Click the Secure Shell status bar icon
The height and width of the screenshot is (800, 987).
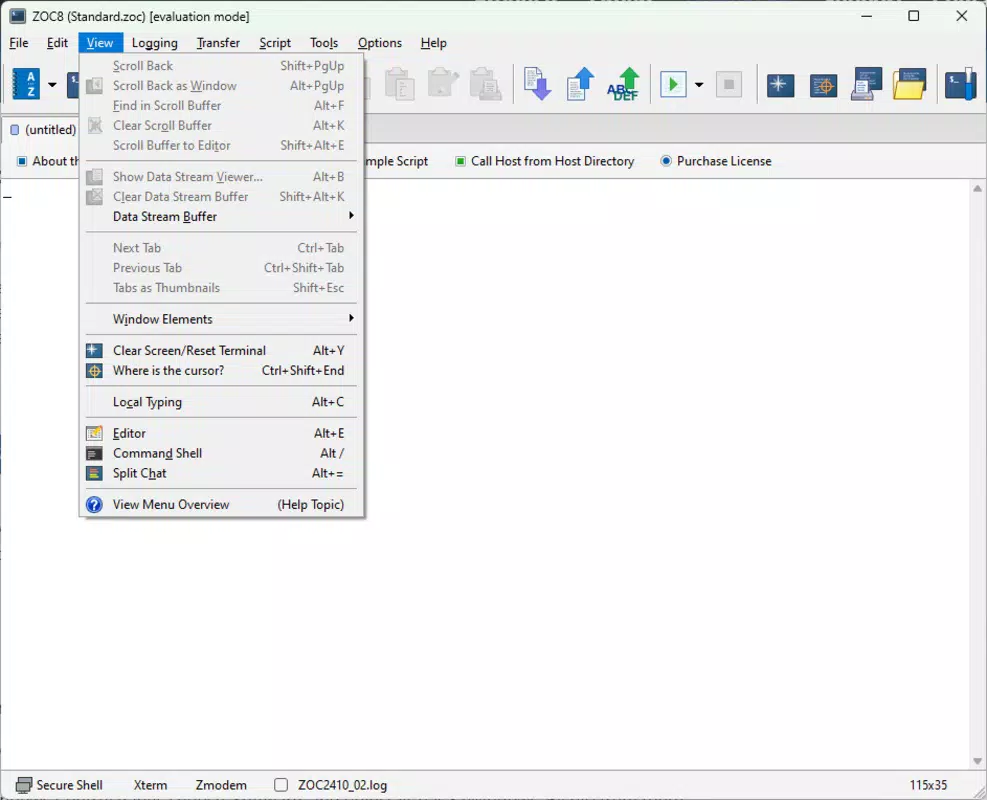[24, 785]
